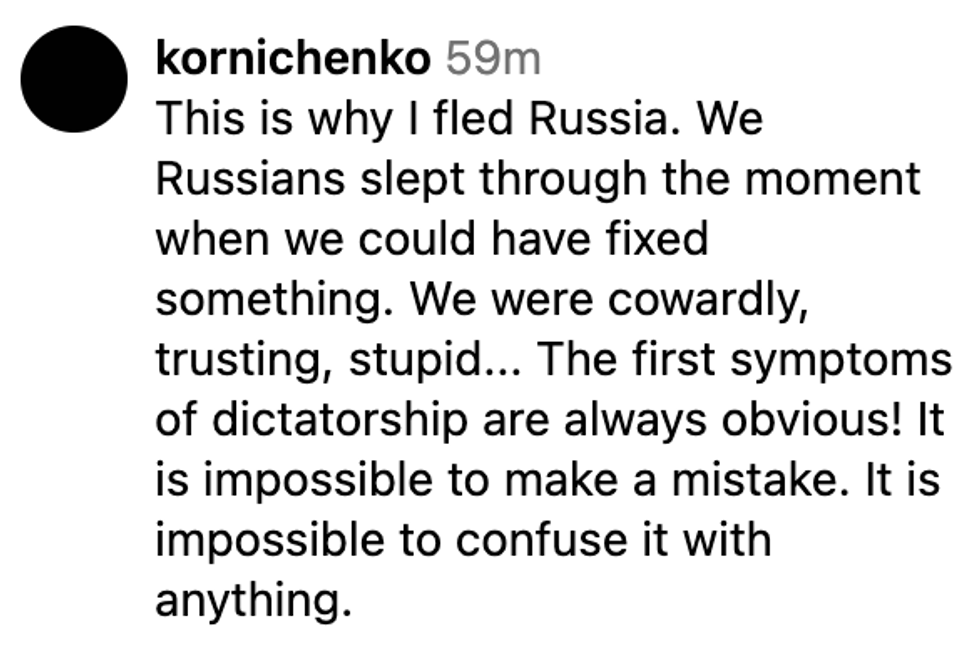Open the kornichenko username profile link
This screenshot has width=980, height=656.
coord(292,60)
